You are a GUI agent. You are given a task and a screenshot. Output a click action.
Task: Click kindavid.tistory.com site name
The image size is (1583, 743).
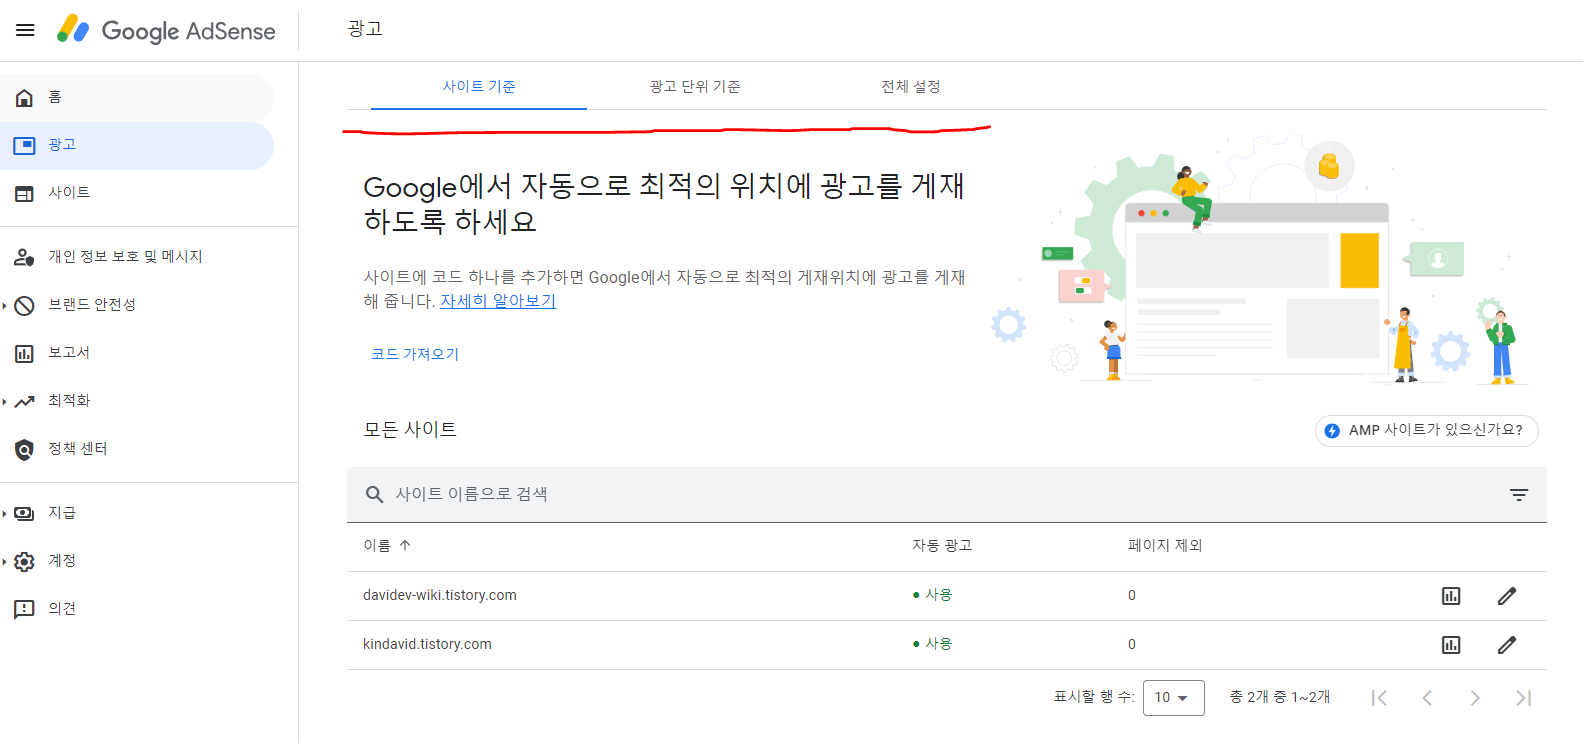[x=427, y=644]
